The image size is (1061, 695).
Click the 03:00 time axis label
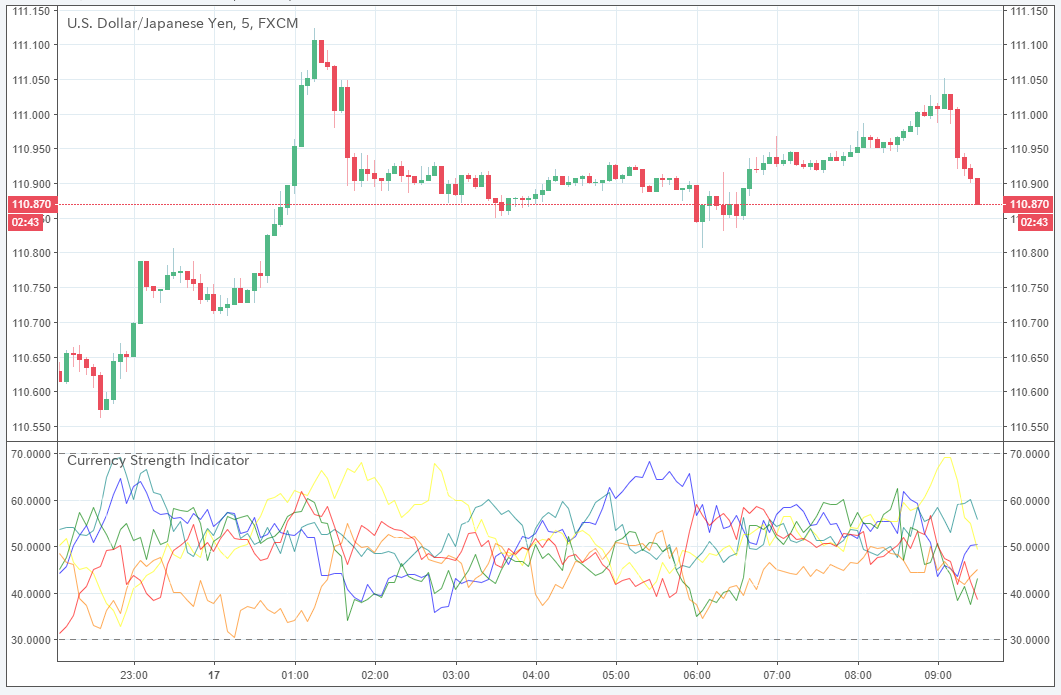click(x=455, y=675)
